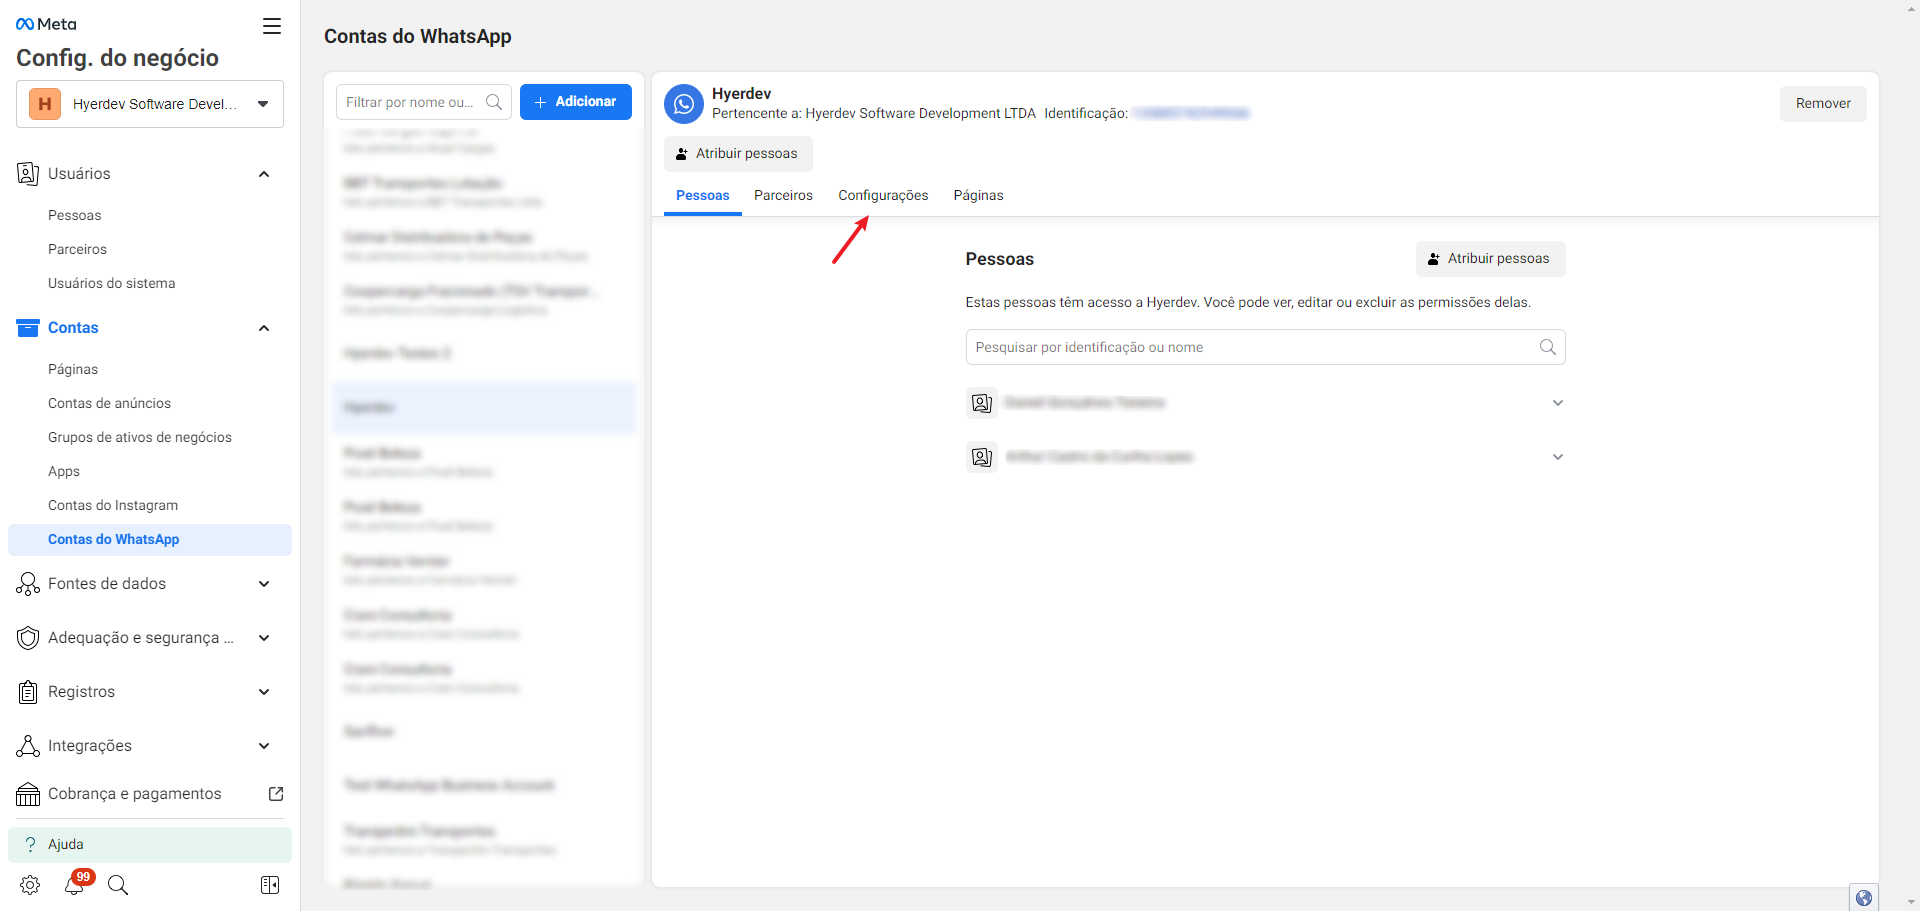Collapse the Usuários section
Image resolution: width=1920 pixels, height=911 pixels.
click(x=264, y=174)
